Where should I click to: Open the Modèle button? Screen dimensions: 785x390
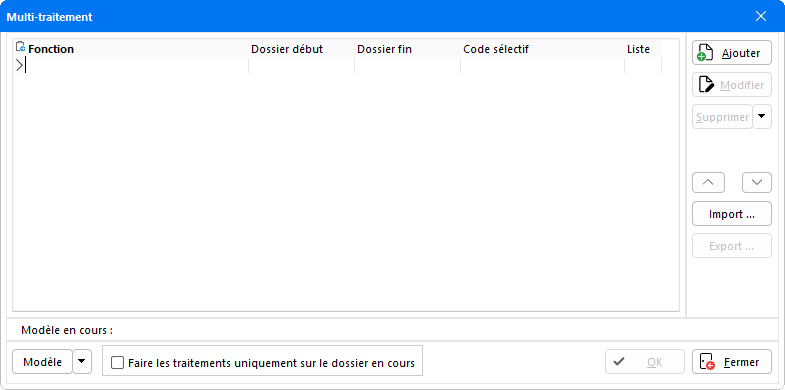(42, 362)
